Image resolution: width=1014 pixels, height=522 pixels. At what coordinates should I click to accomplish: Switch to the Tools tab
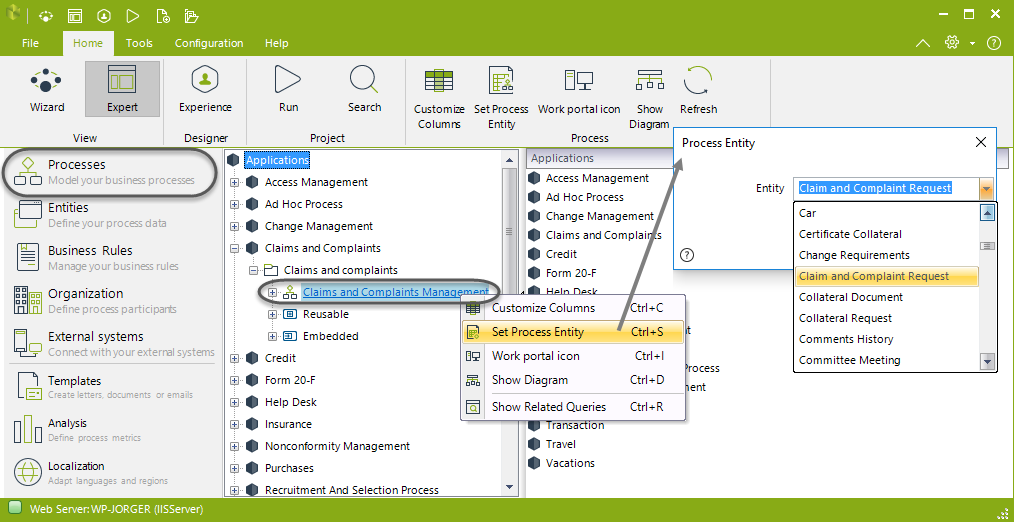[139, 43]
